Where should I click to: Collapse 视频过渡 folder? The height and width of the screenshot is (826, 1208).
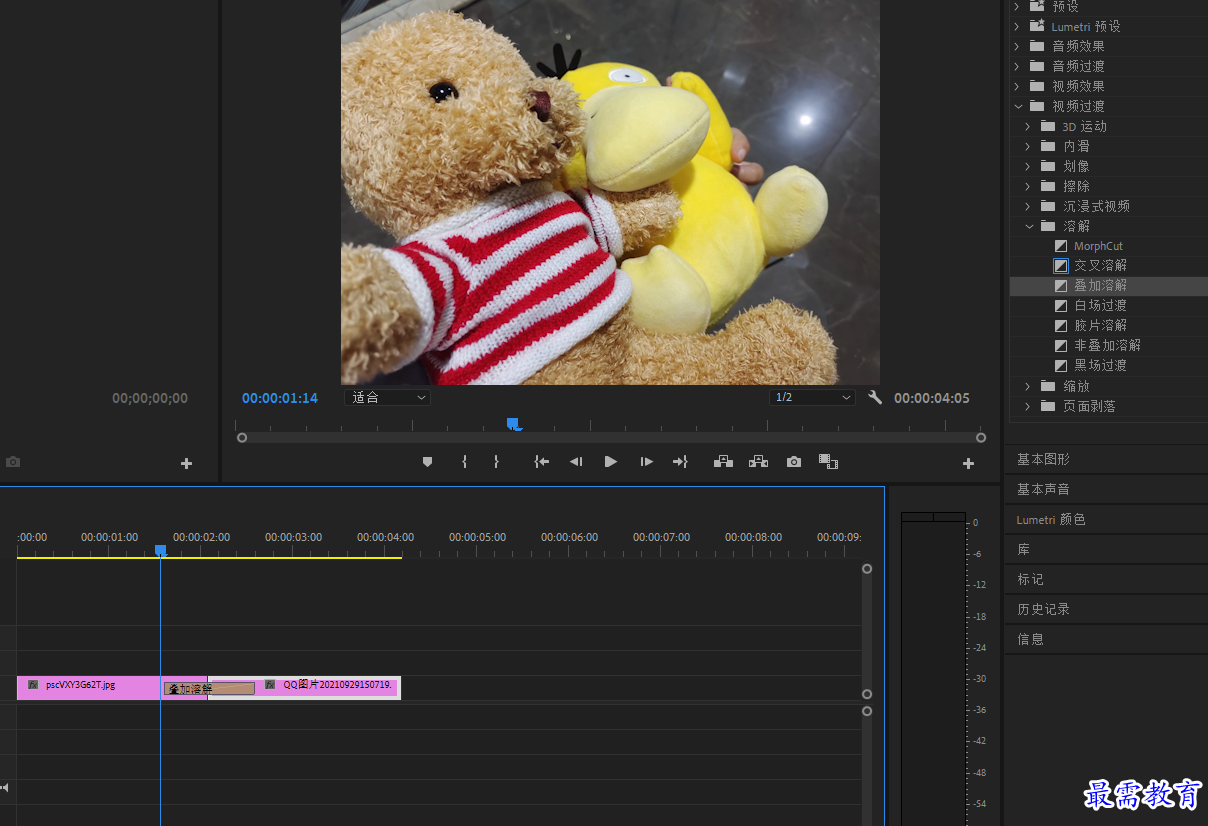coord(1018,106)
